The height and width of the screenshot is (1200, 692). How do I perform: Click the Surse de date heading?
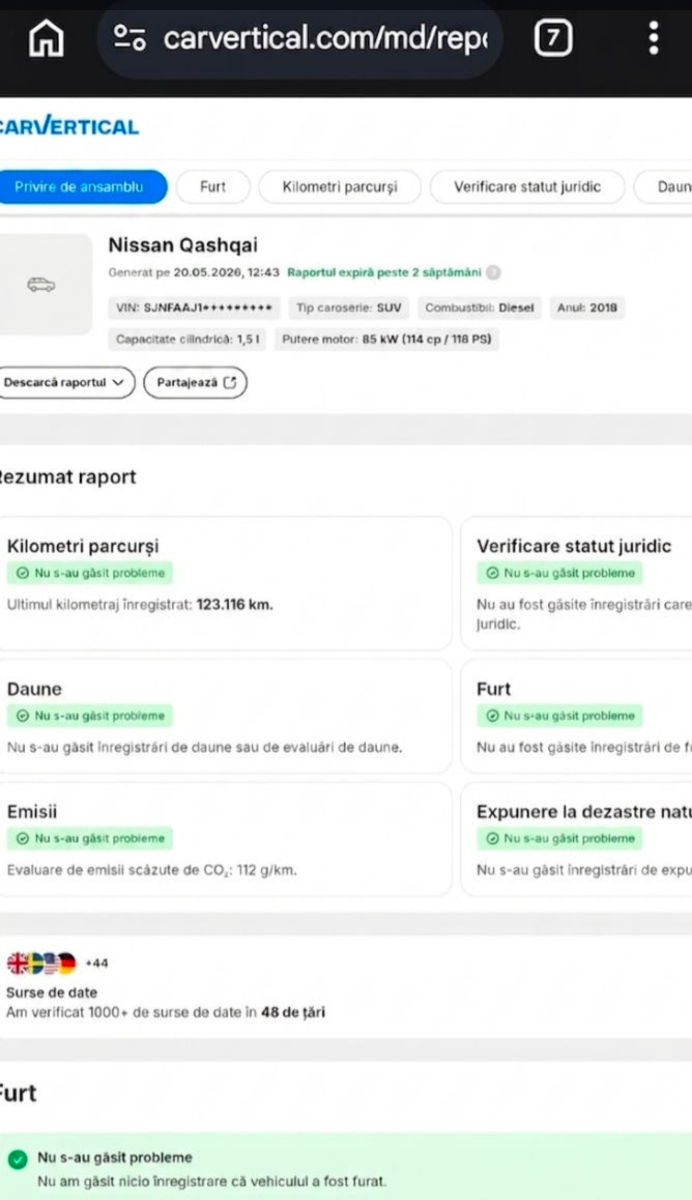(x=52, y=993)
